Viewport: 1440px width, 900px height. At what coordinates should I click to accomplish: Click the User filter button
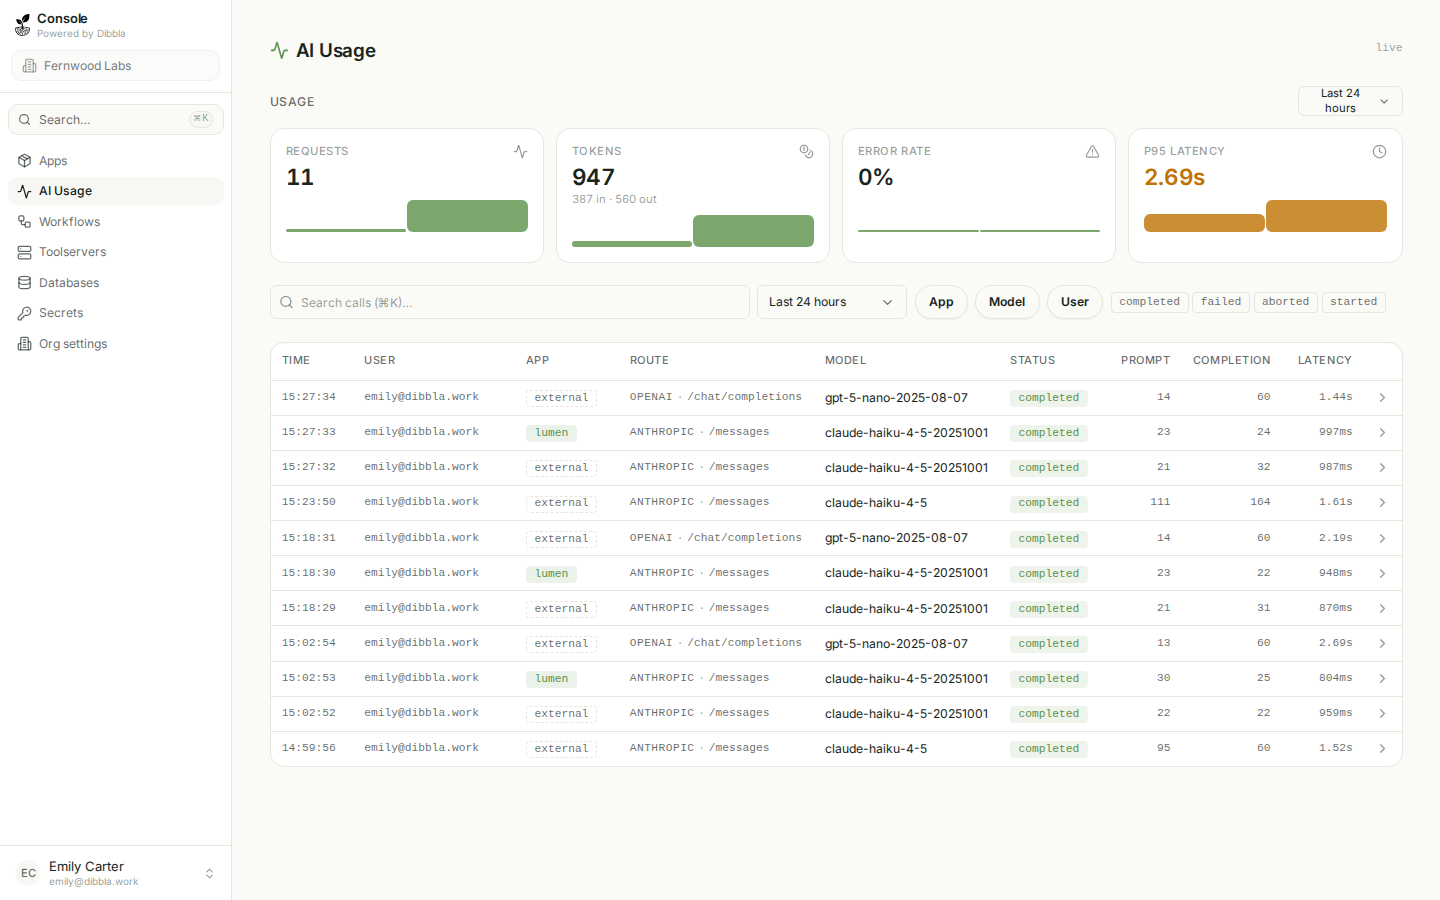coord(1075,302)
